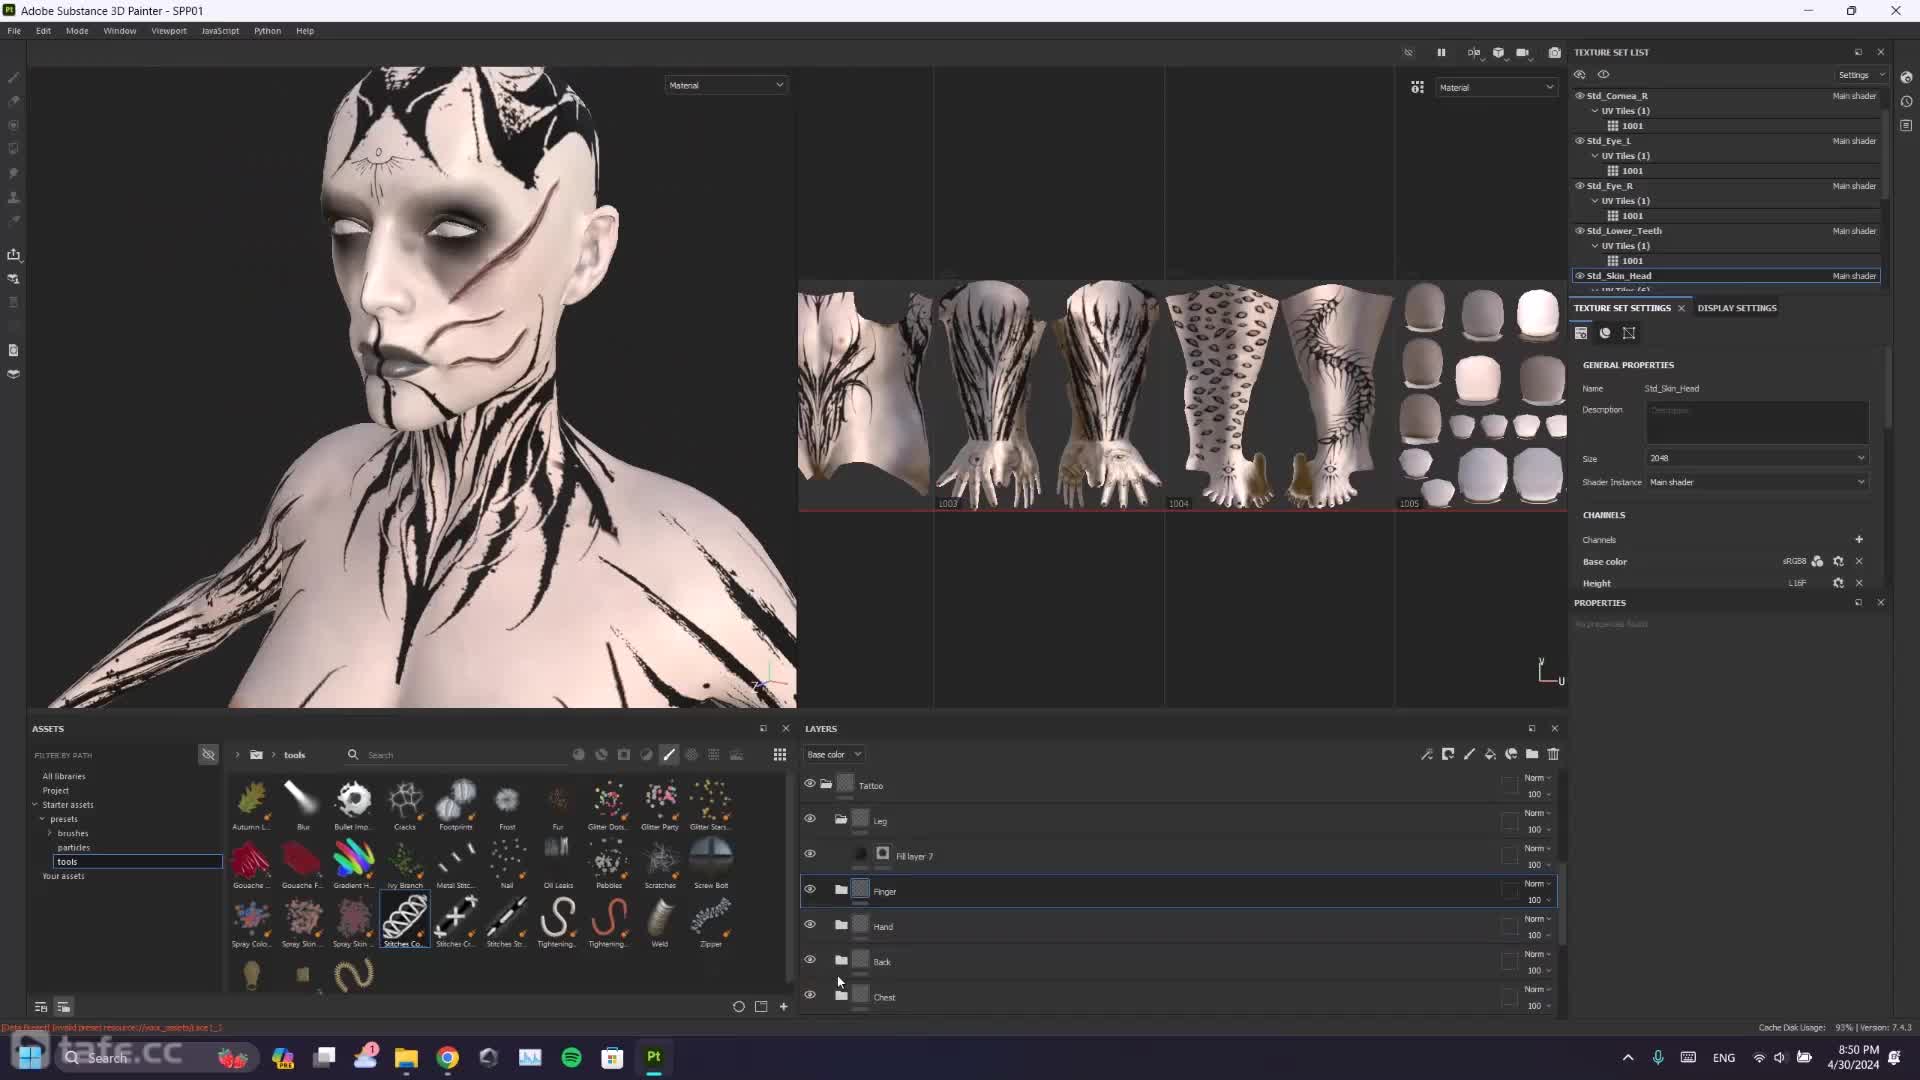Add a mask using the Layers toolbar icon
The width and height of the screenshot is (1920, 1080).
1448,754
